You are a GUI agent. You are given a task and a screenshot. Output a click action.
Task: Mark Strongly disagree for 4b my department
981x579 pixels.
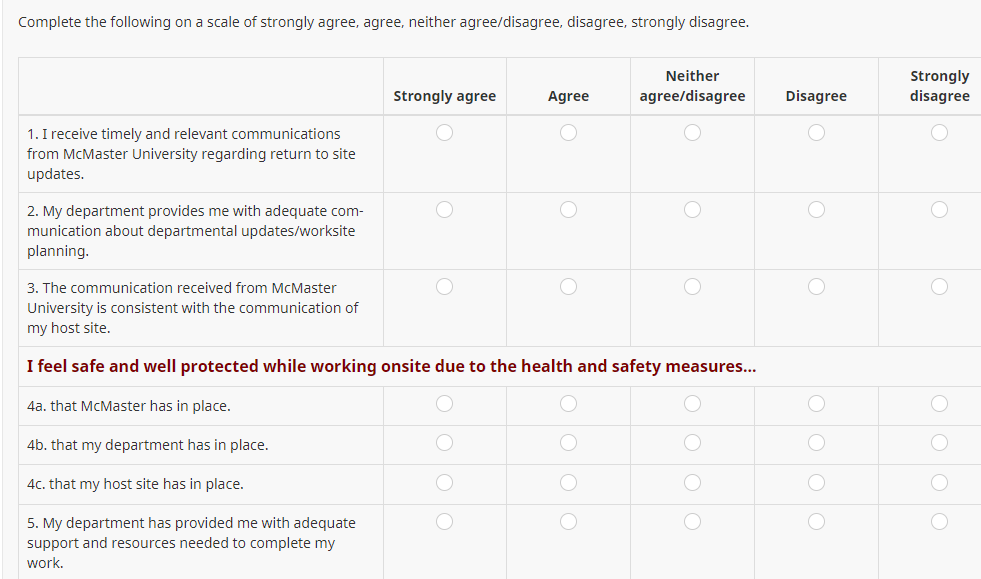pos(939,443)
